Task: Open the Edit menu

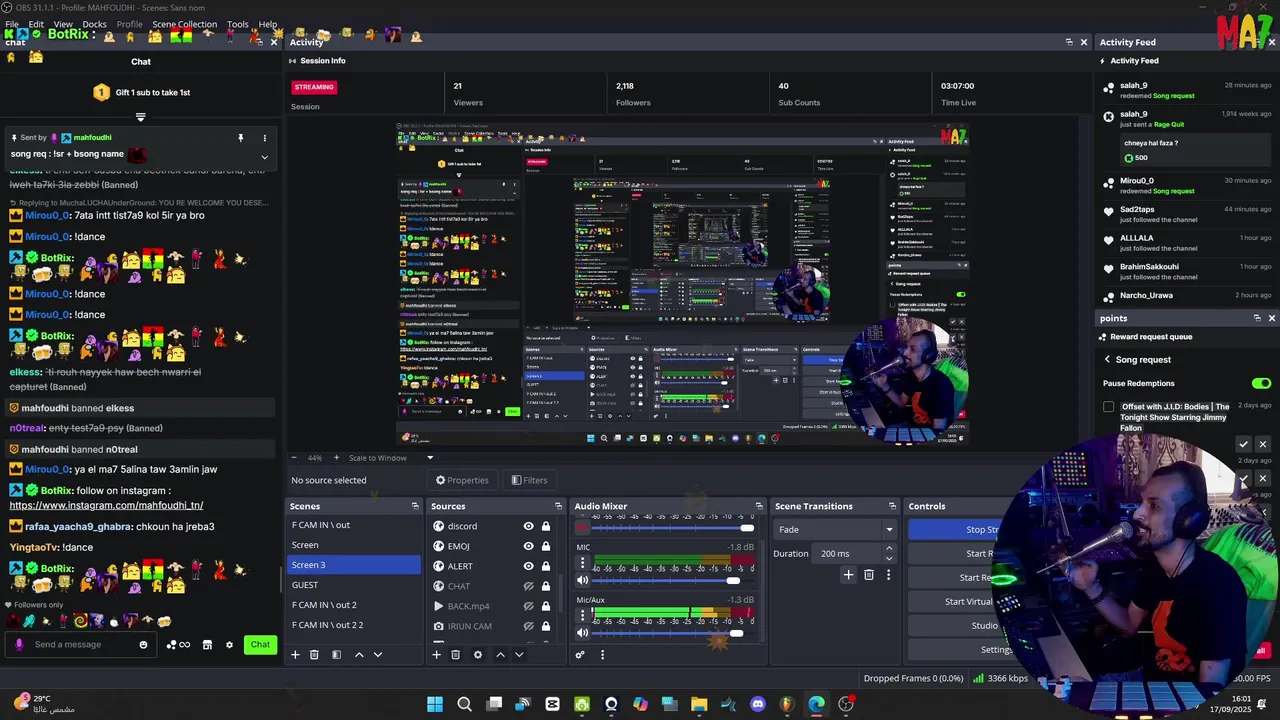Action: pos(36,24)
